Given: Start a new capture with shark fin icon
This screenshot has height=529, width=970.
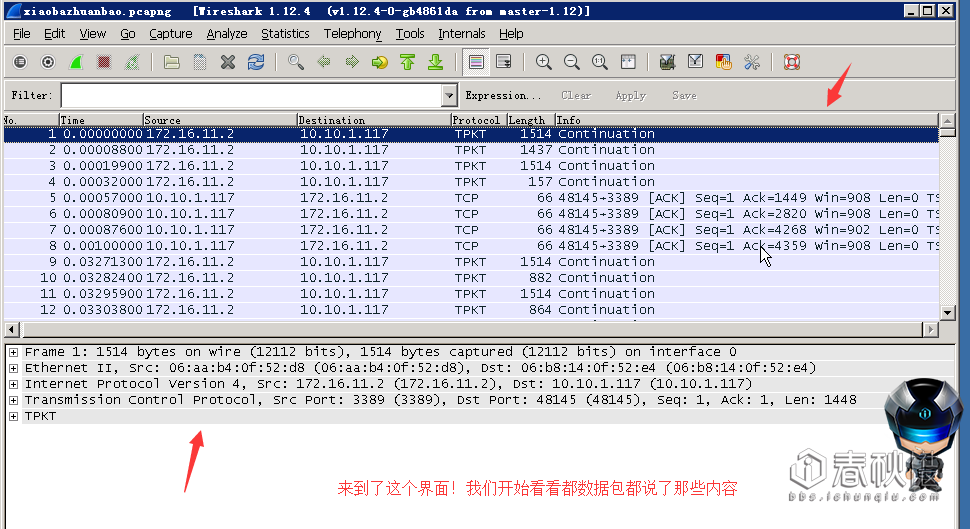Looking at the screenshot, I should [76, 62].
